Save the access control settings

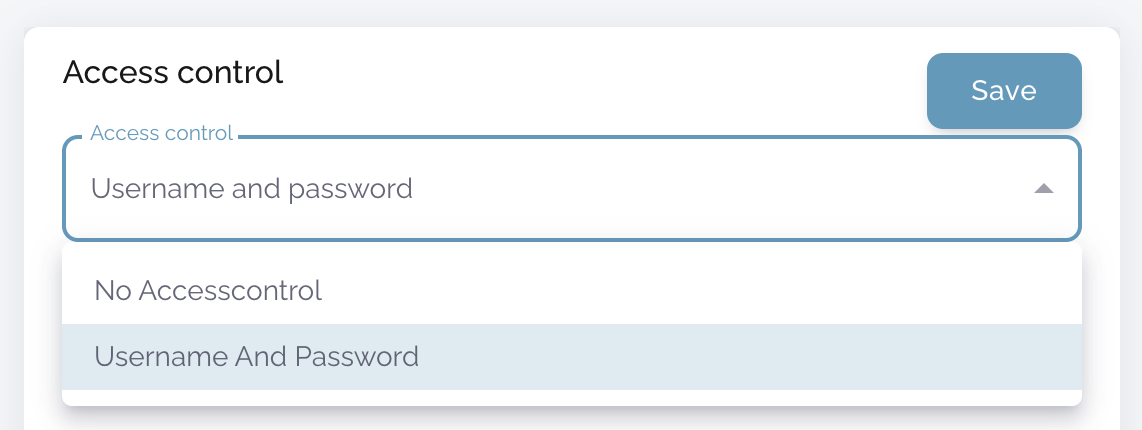point(1004,91)
